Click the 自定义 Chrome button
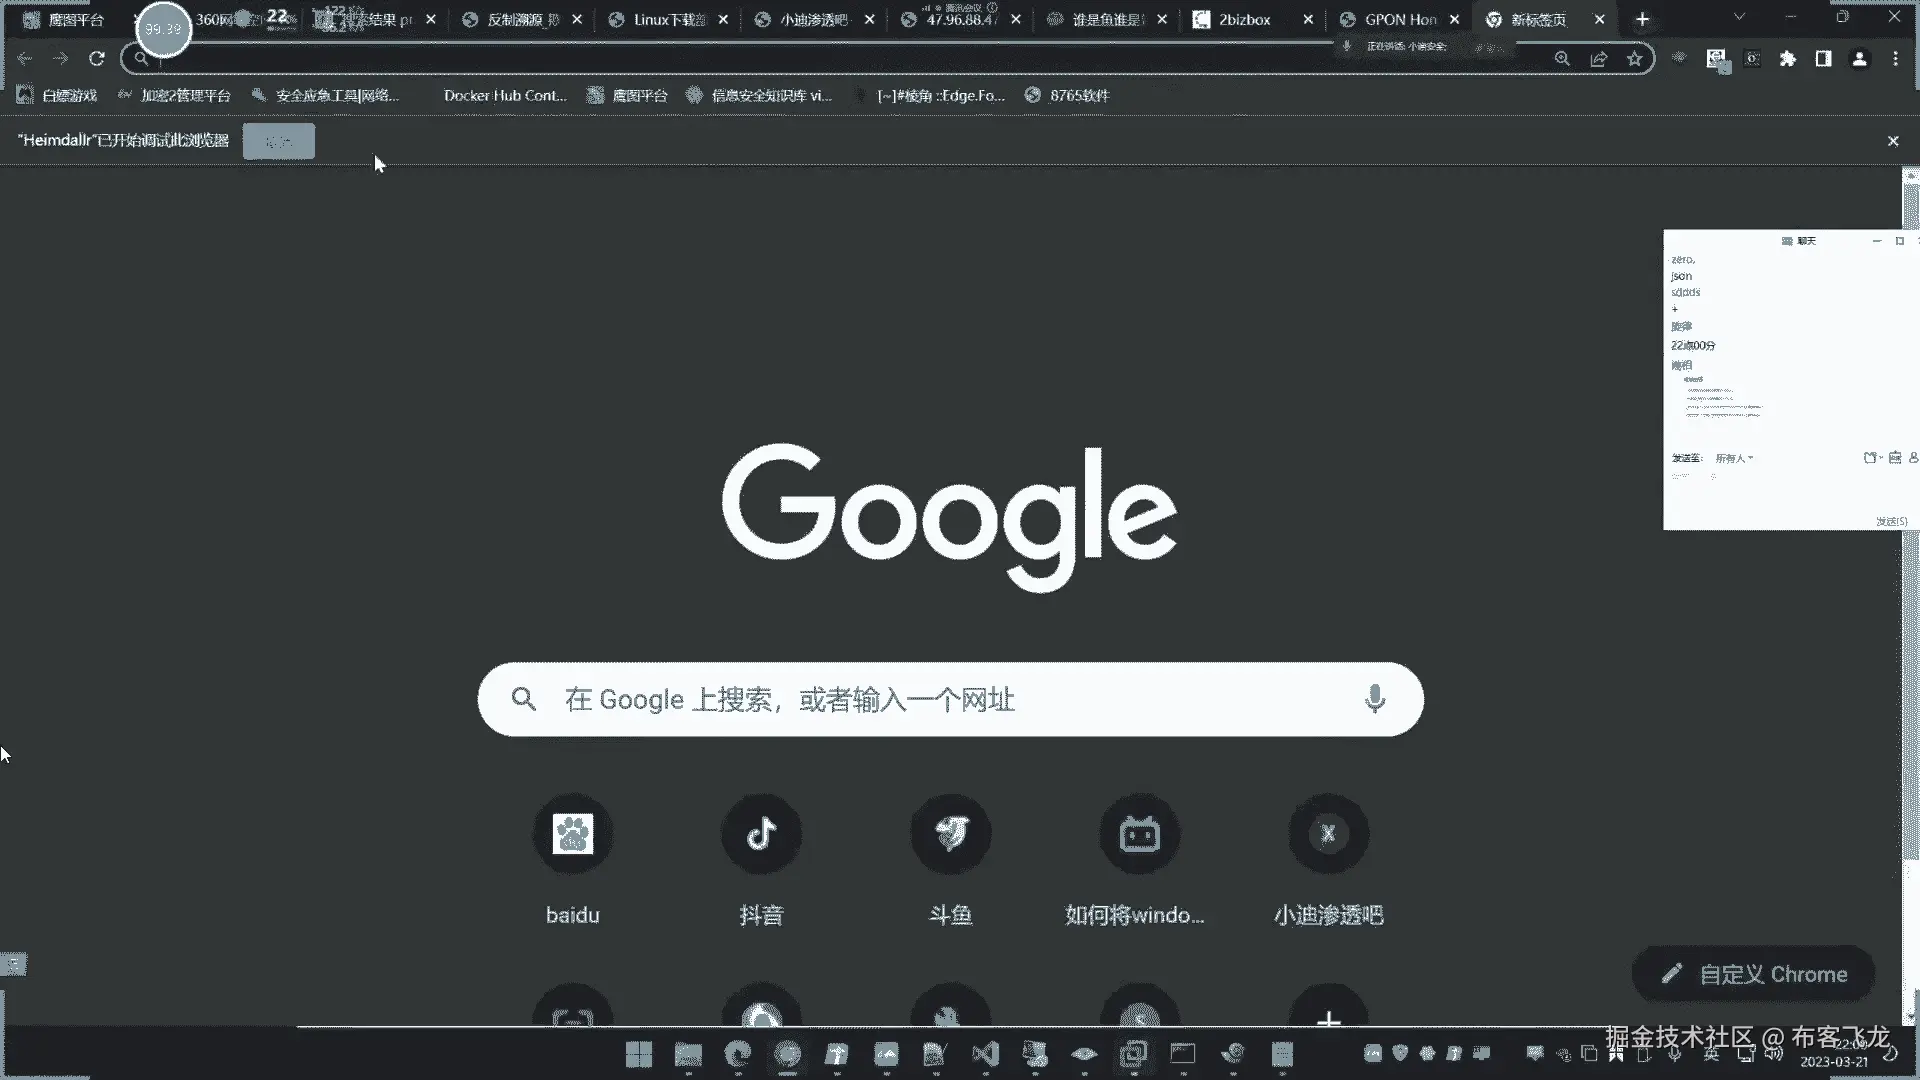Viewport: 1920px width, 1080px height. (x=1754, y=974)
